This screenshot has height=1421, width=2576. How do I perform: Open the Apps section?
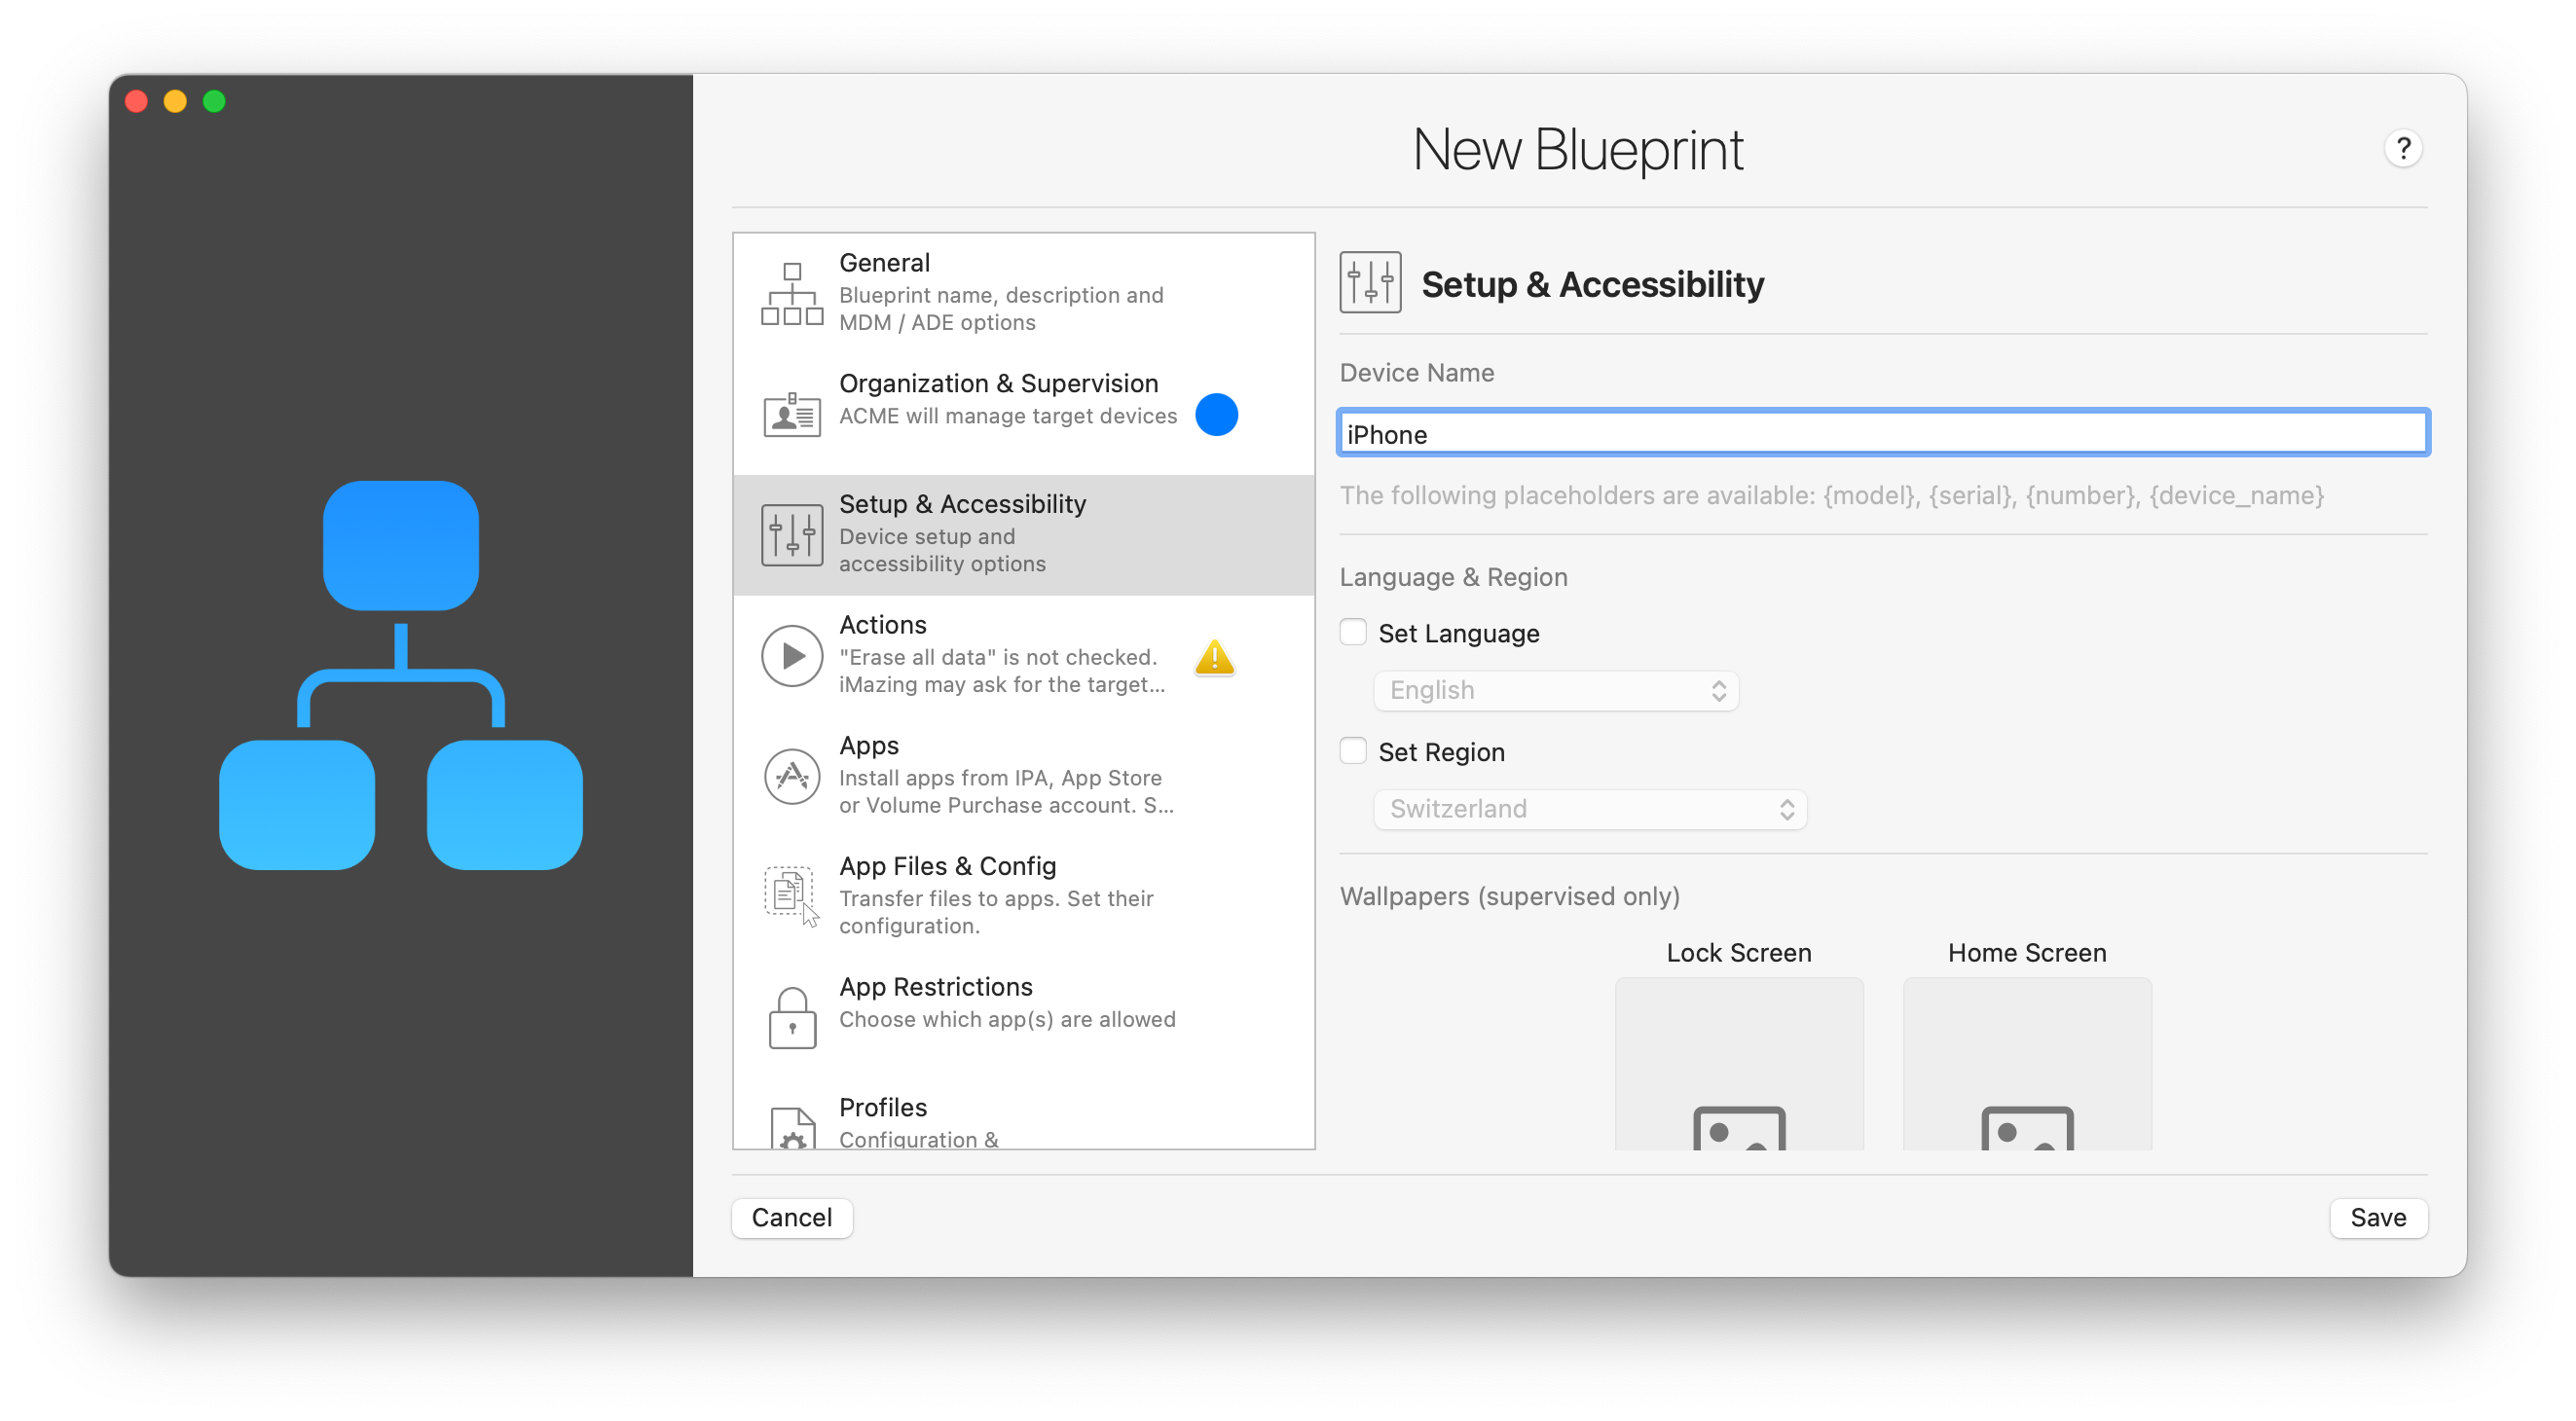coord(1023,777)
